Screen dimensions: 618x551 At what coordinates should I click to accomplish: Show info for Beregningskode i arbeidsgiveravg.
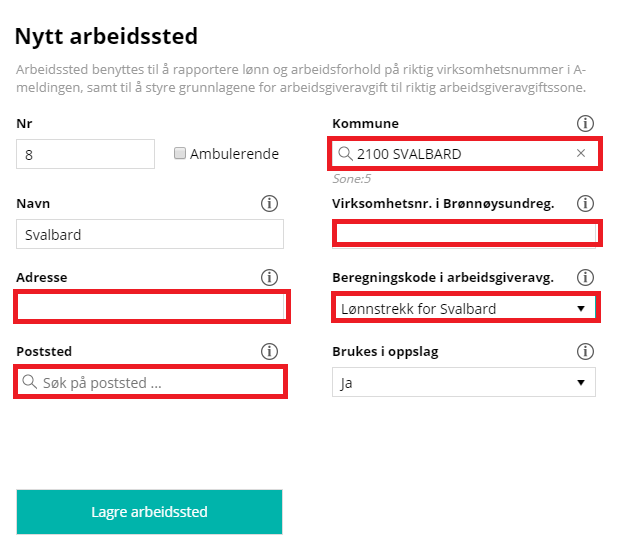tap(585, 277)
